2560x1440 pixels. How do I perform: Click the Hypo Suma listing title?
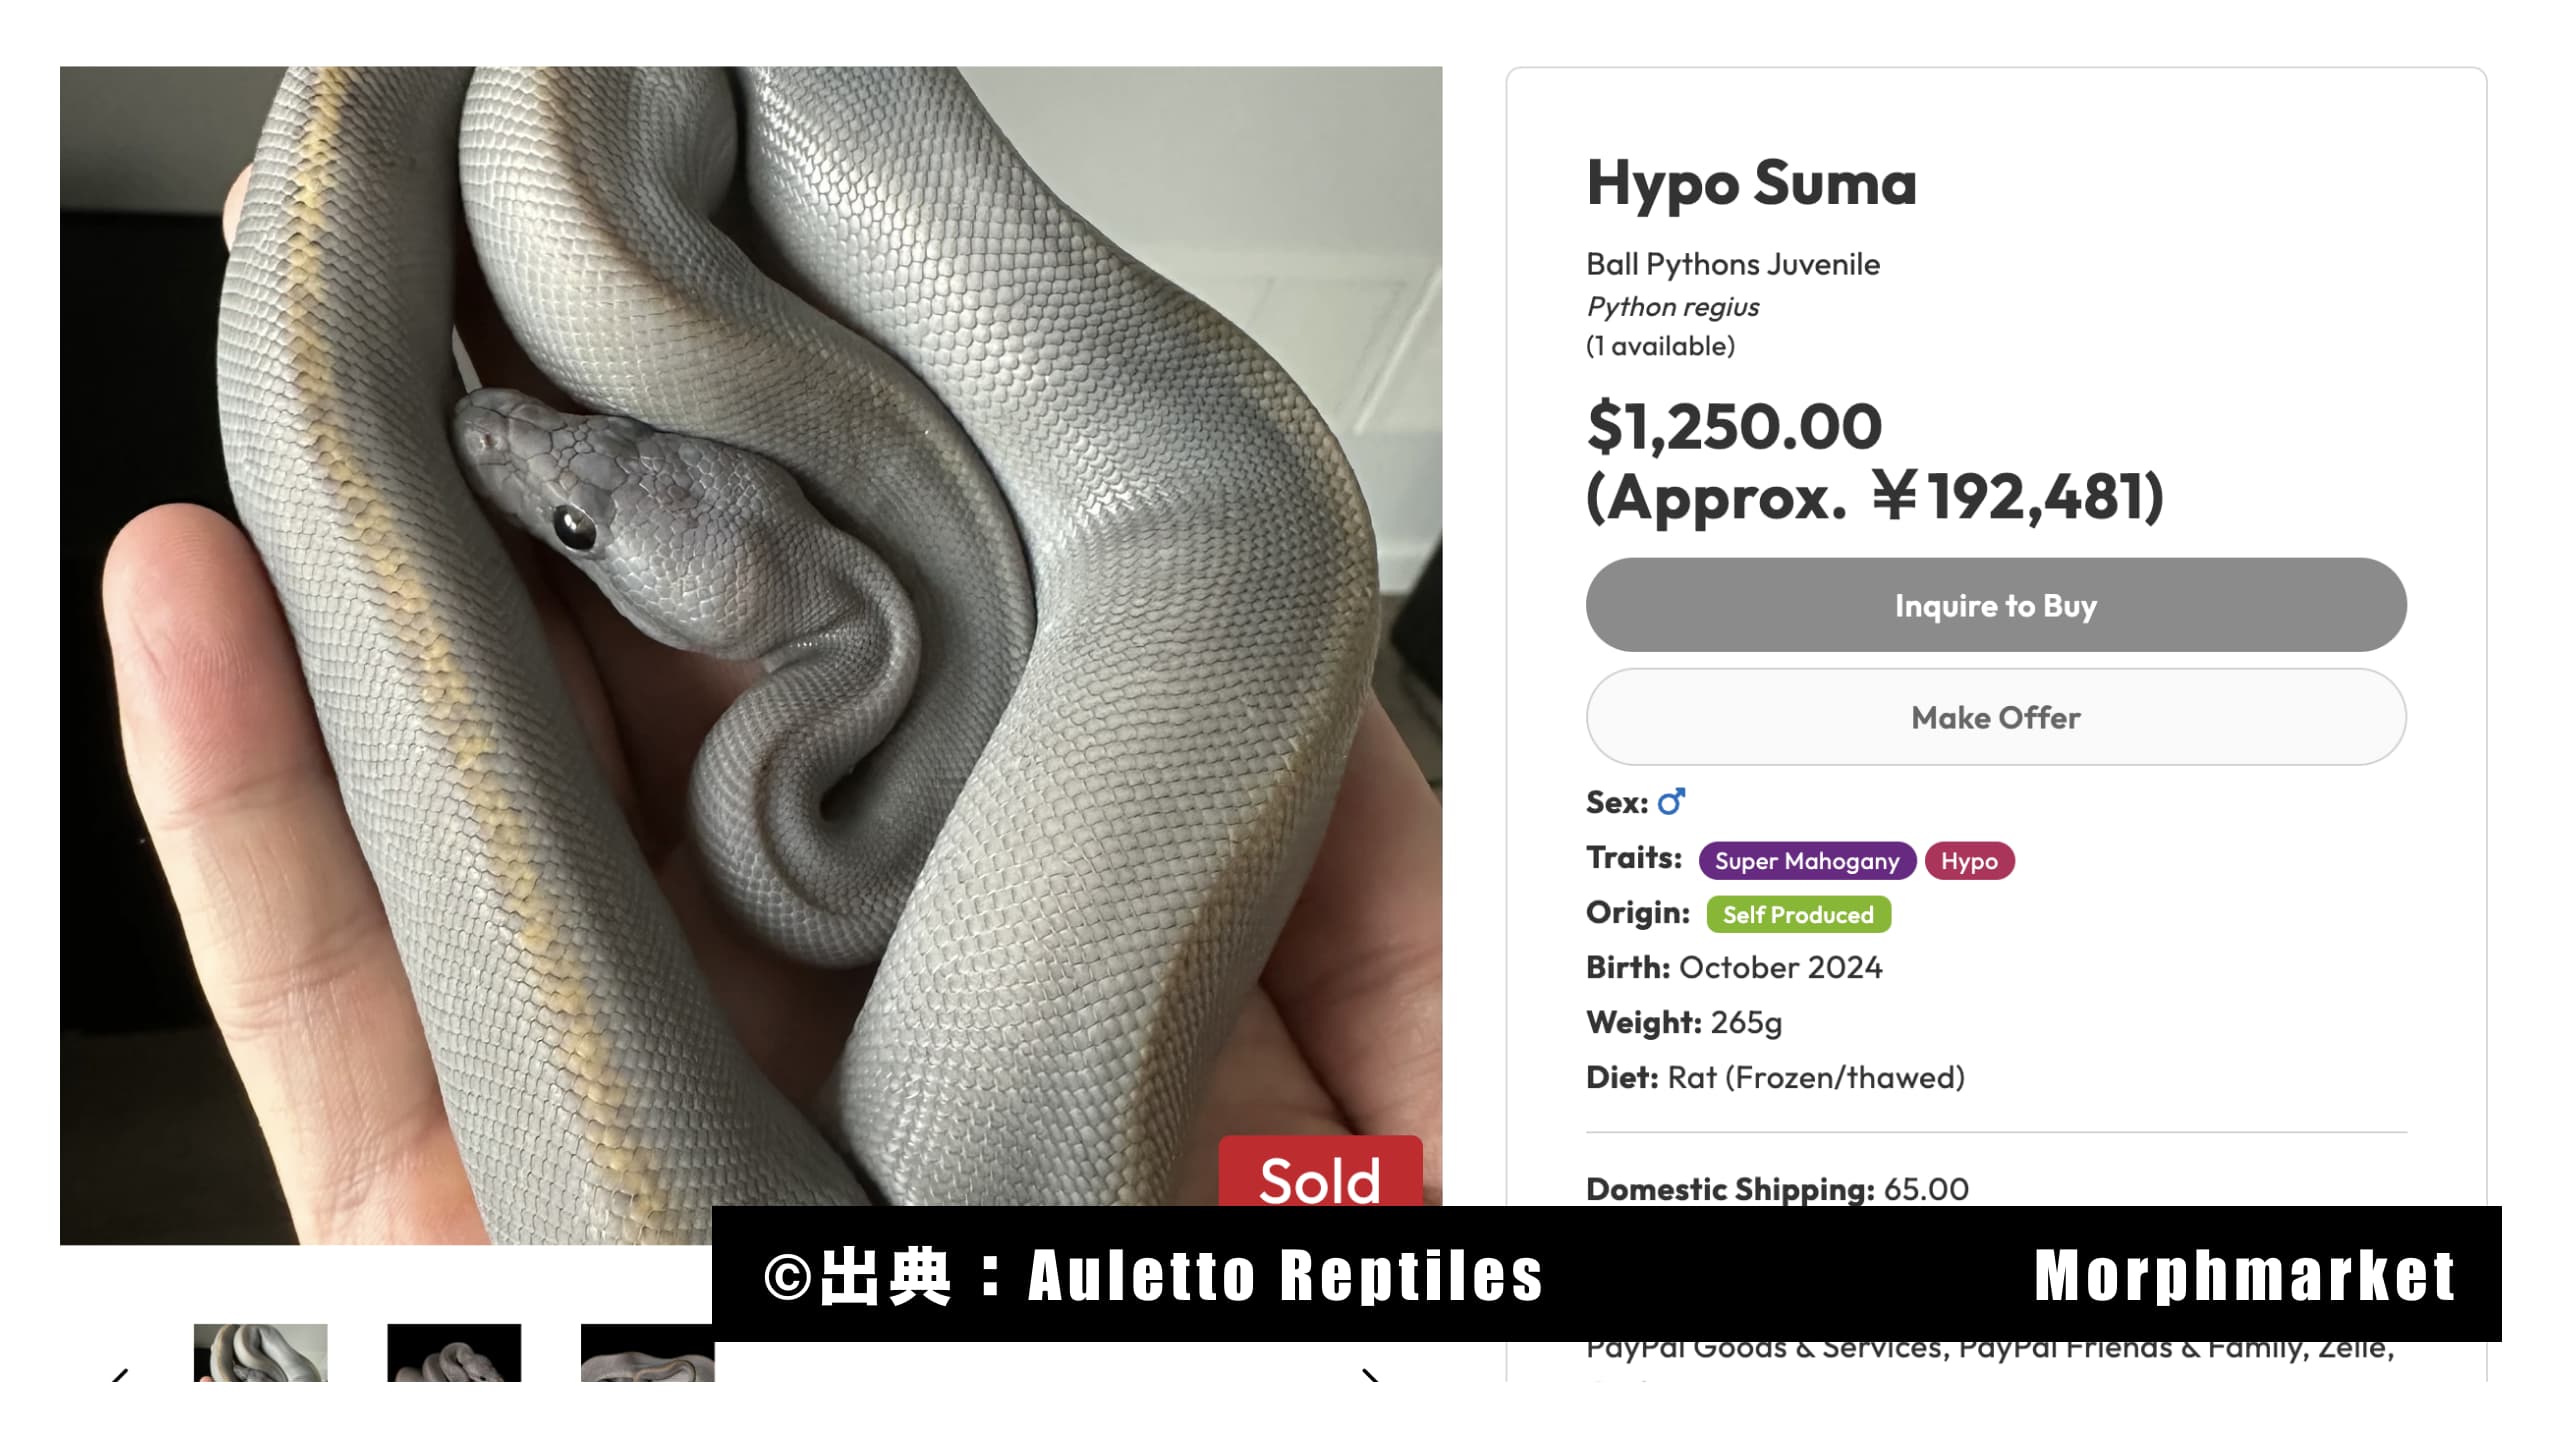[1752, 185]
